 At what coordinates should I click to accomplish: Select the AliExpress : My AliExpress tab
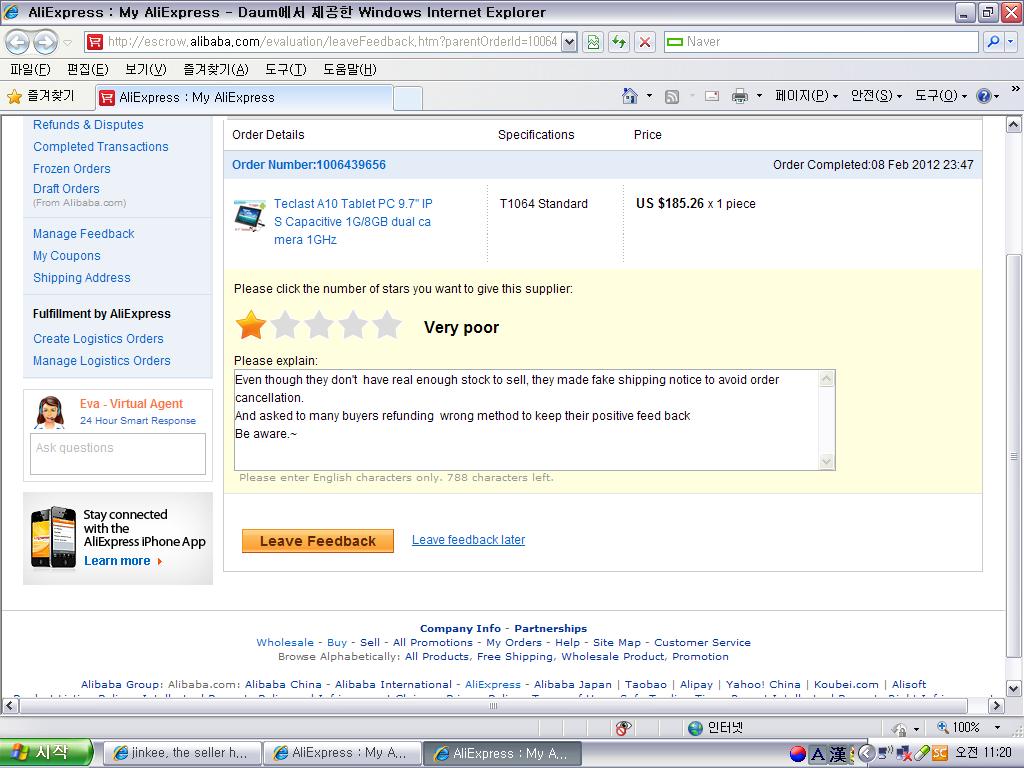point(244,98)
